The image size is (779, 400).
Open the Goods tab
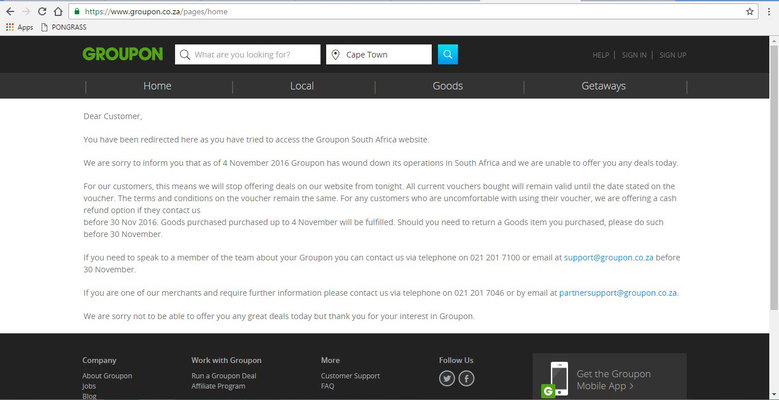(x=447, y=86)
